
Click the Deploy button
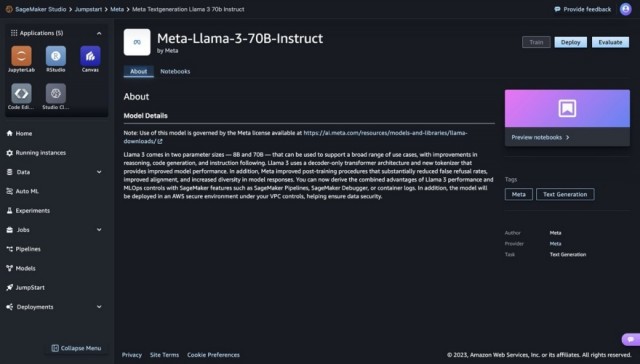tap(571, 42)
